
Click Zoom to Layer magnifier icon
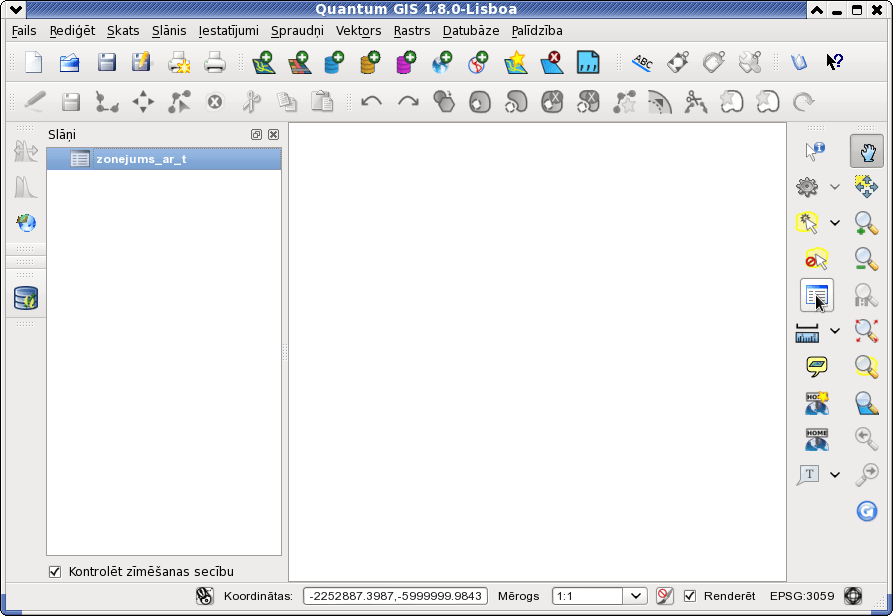click(x=866, y=403)
